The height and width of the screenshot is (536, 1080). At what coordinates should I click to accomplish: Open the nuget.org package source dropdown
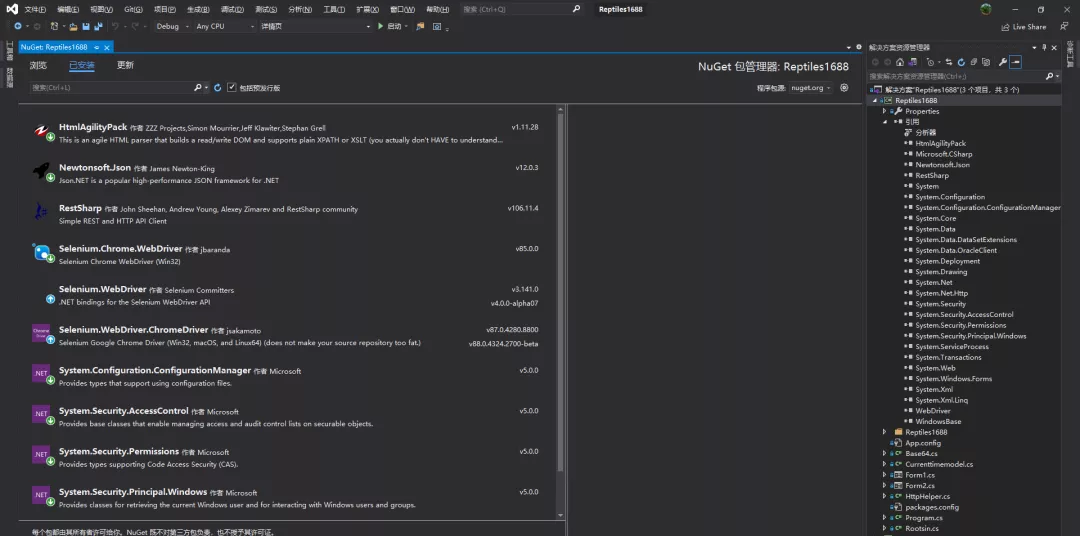point(811,88)
